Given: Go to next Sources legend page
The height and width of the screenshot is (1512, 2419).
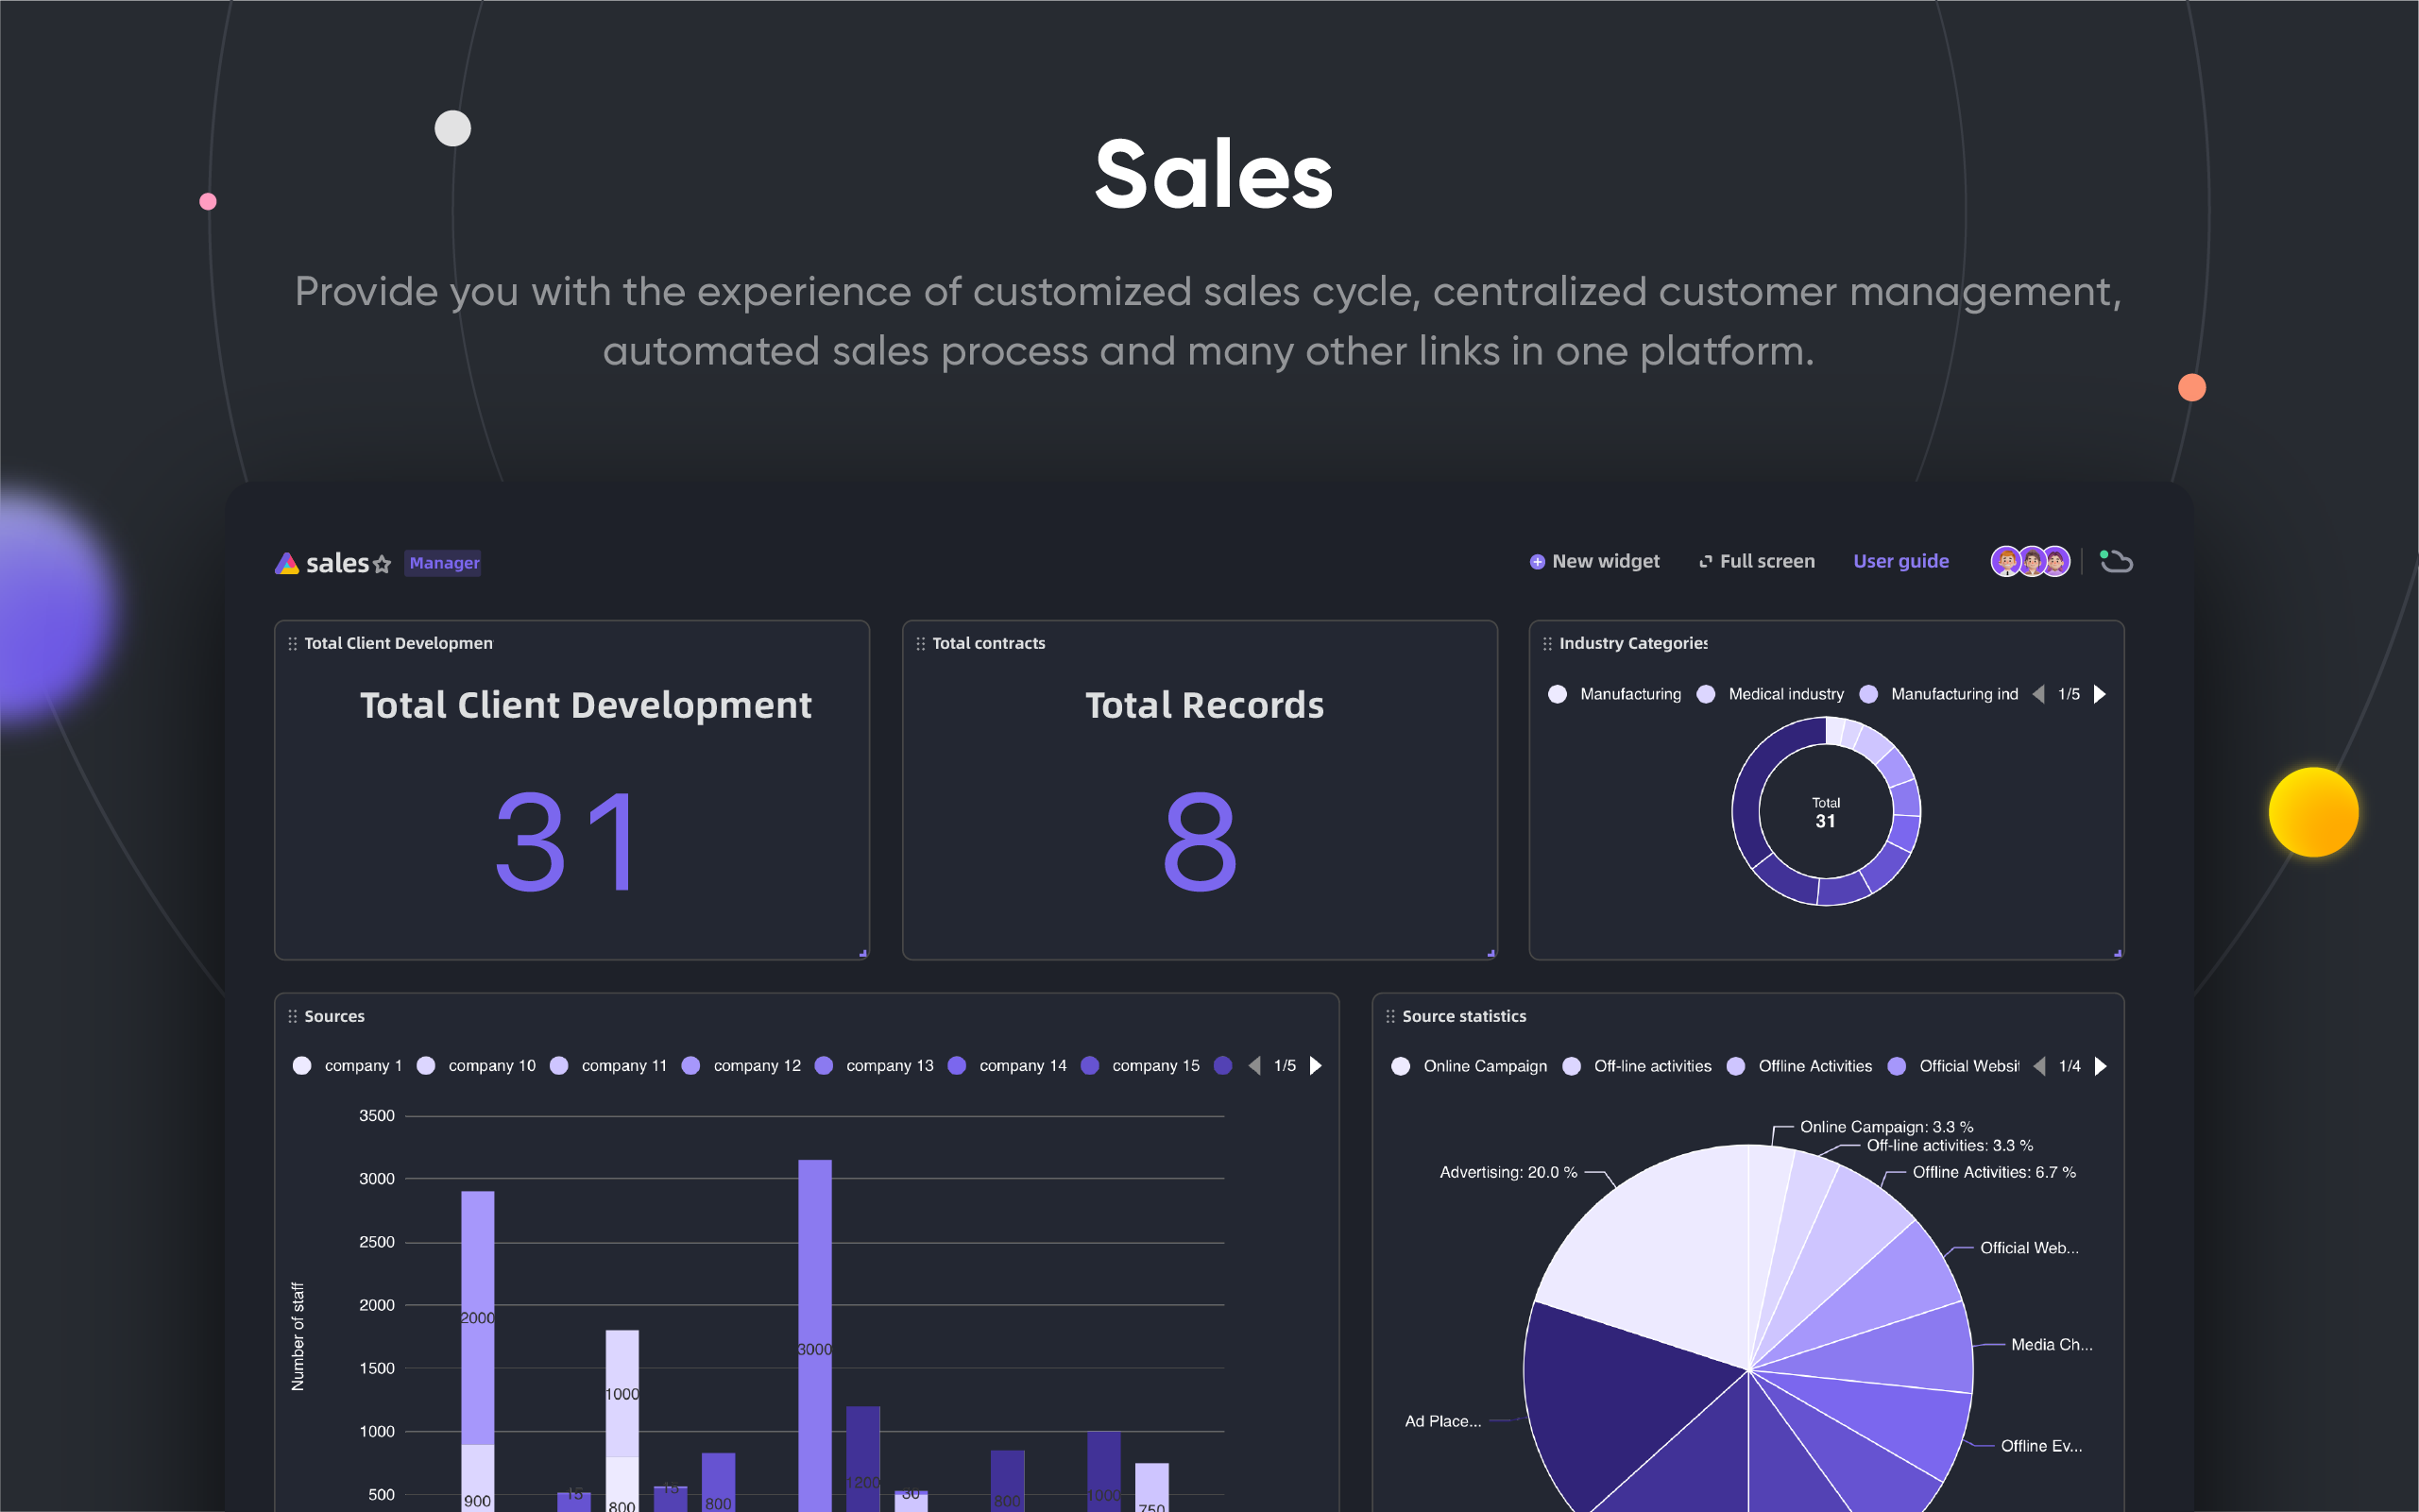Looking at the screenshot, I should pyautogui.click(x=1316, y=1066).
